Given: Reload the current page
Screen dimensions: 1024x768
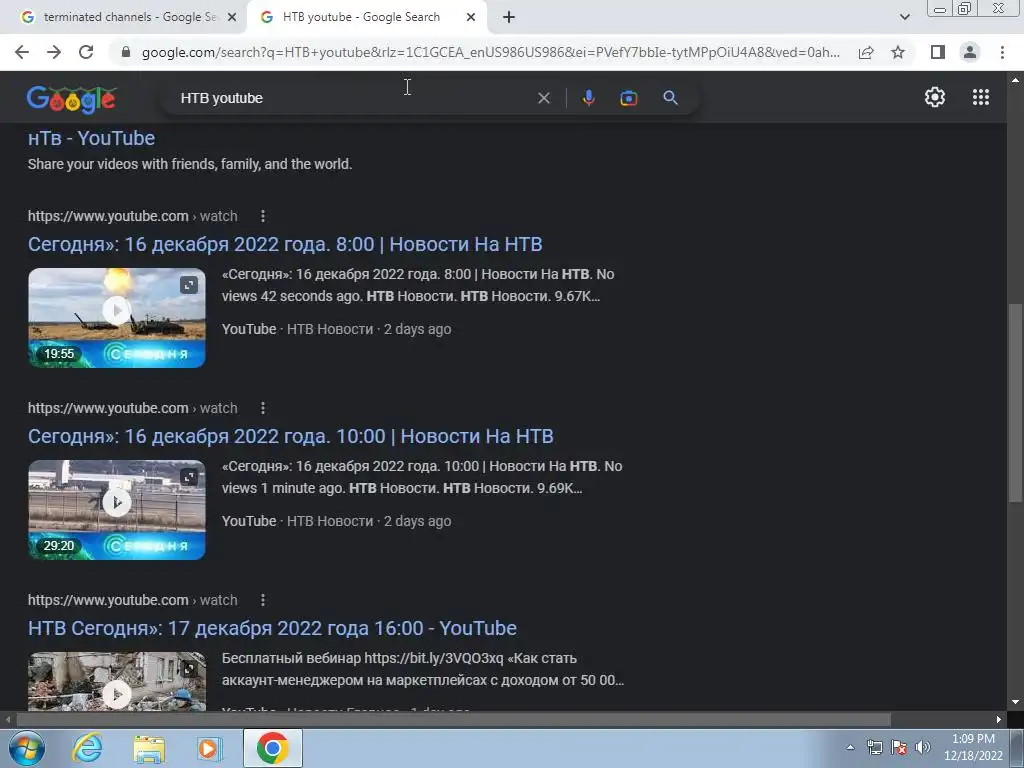Looking at the screenshot, I should (x=86, y=52).
